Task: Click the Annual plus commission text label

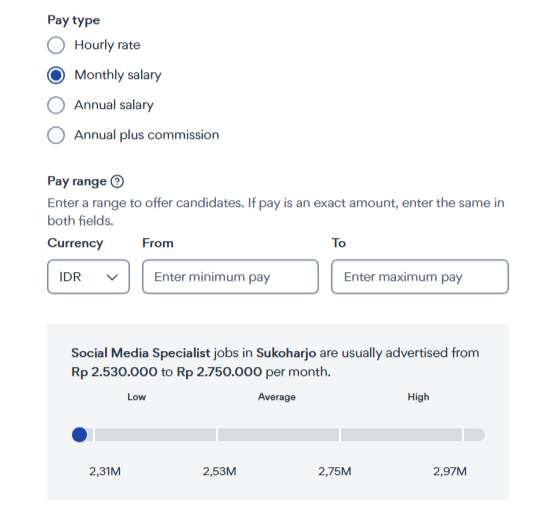Action: coord(147,135)
